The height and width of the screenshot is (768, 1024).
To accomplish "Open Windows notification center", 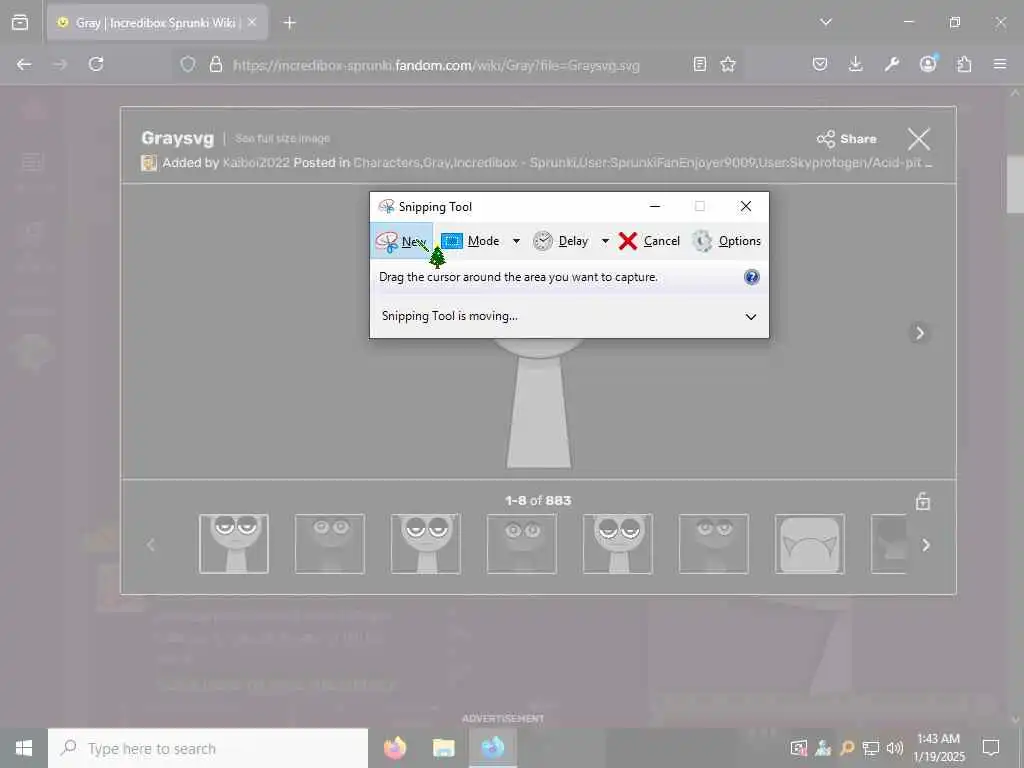I will tap(991, 748).
